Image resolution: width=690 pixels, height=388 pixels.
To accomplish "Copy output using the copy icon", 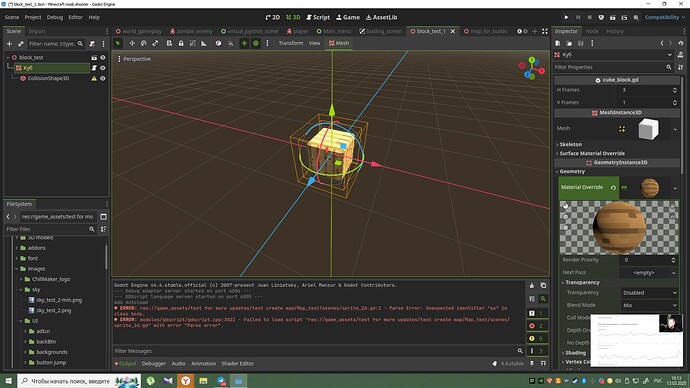I will point(543,286).
